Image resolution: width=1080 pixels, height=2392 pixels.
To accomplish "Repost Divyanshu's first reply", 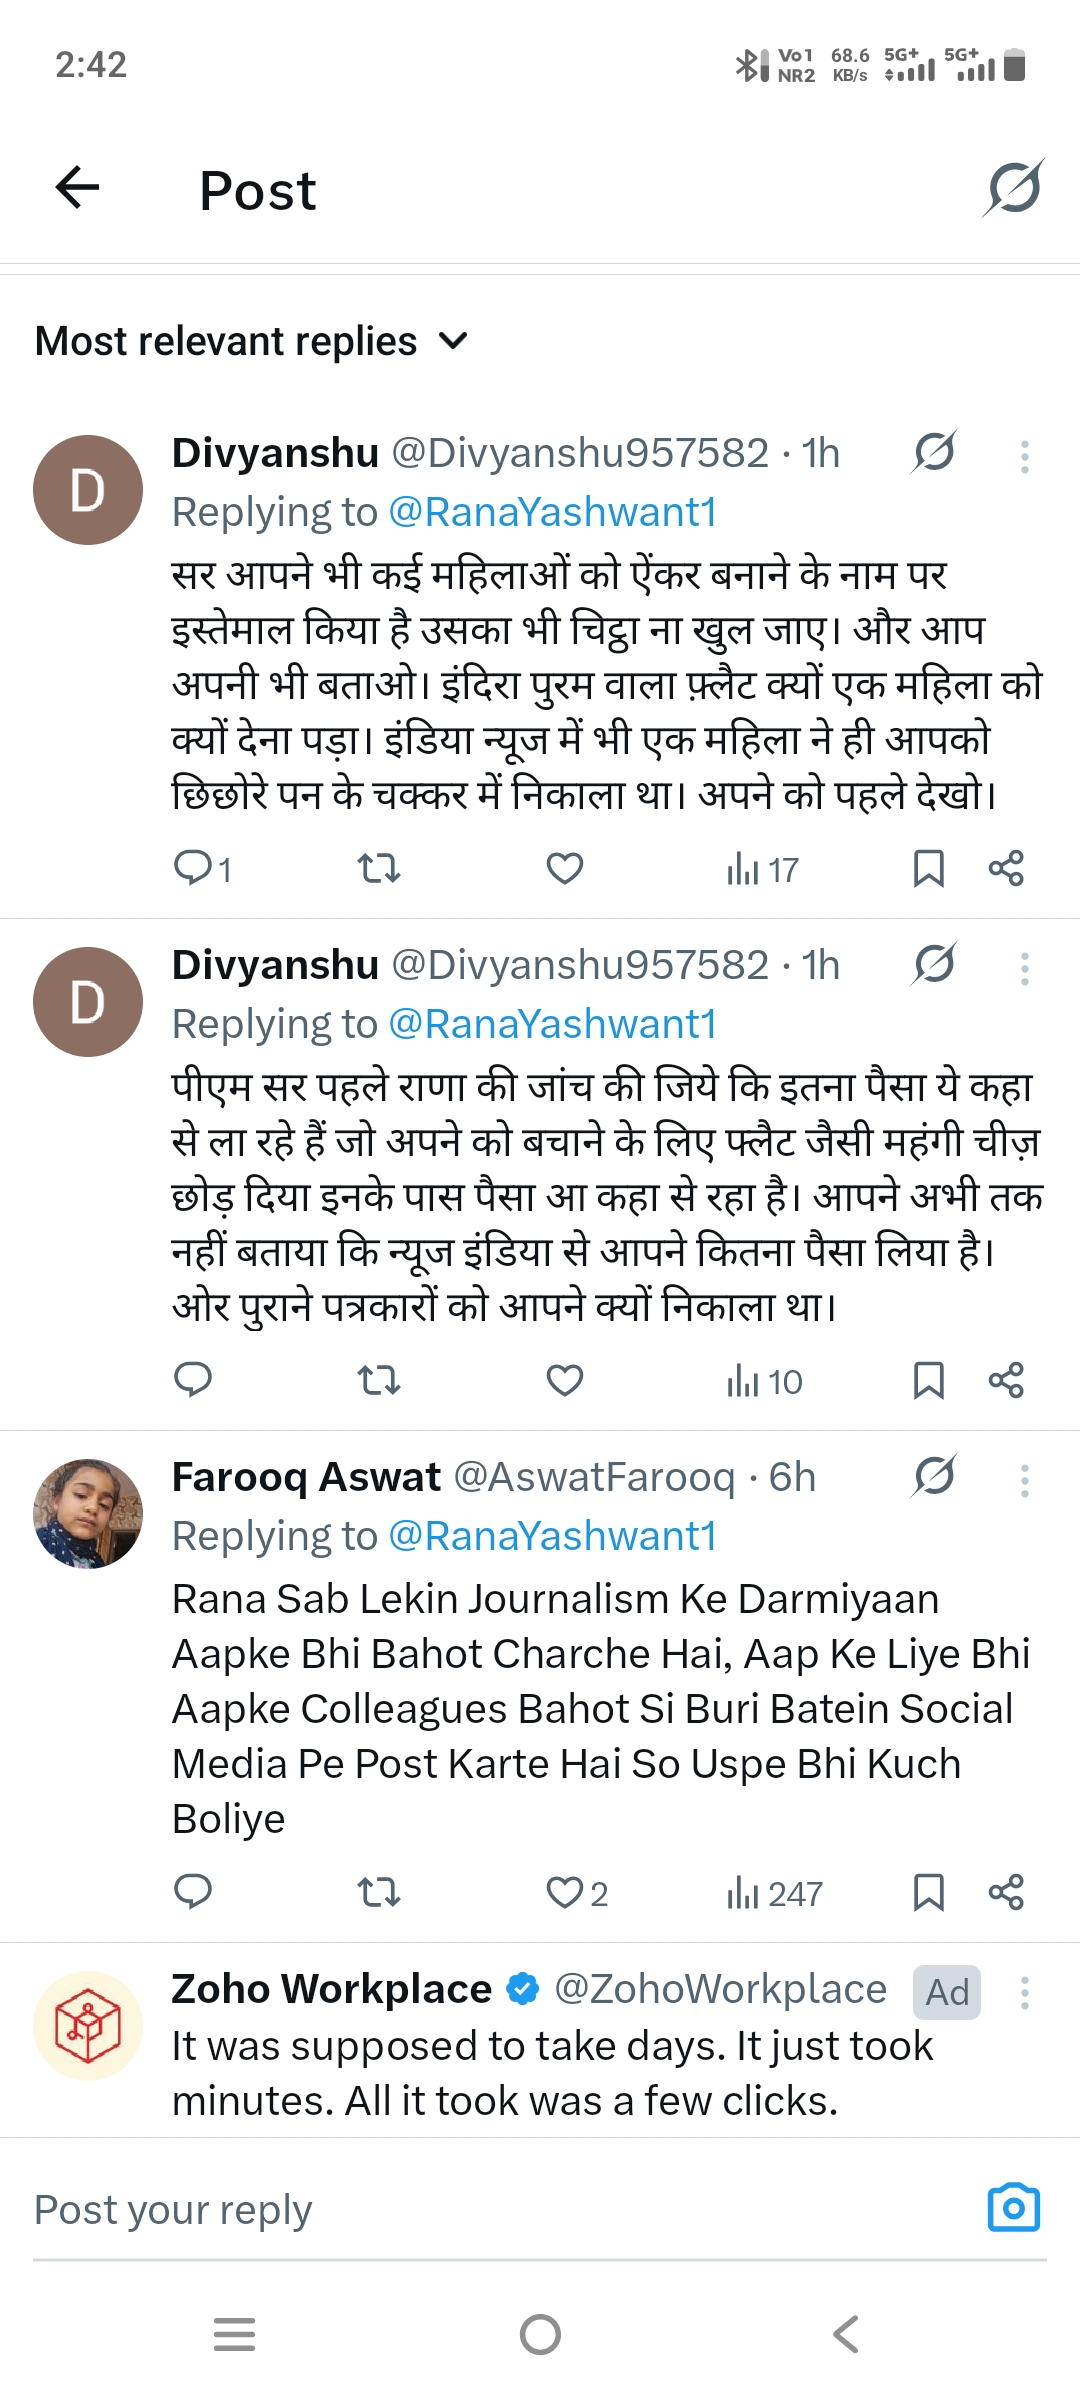I will coord(379,868).
